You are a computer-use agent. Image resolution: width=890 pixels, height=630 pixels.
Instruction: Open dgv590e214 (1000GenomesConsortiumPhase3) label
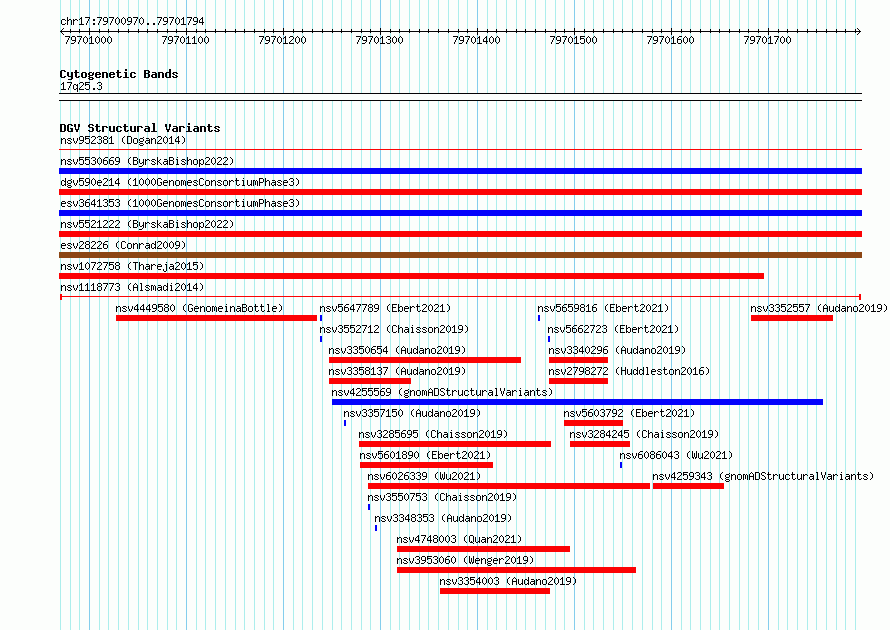coord(180,182)
